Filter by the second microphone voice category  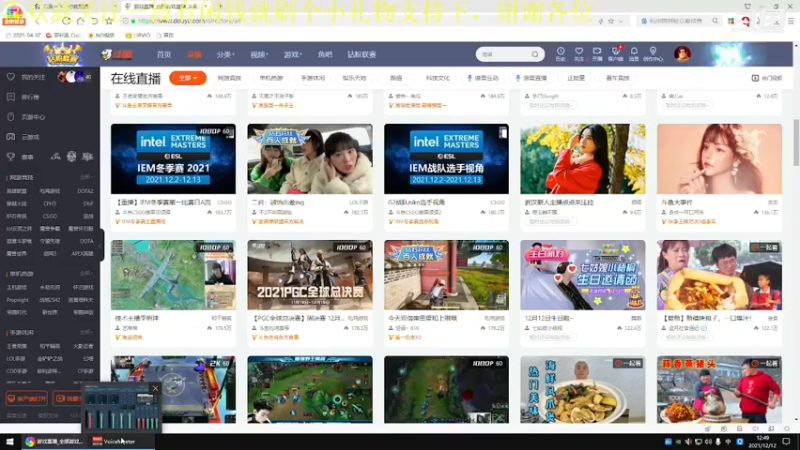tap(531, 78)
